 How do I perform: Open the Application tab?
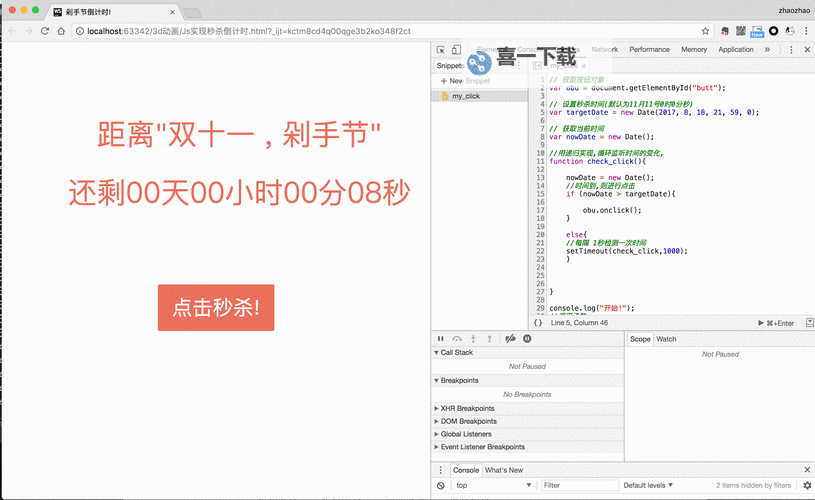click(735, 49)
